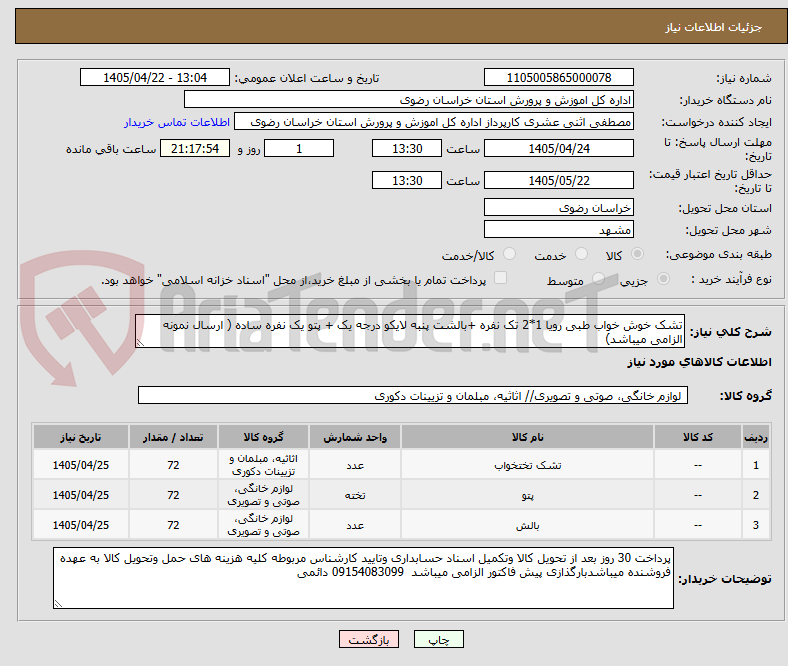Click the resize handle of description box

pyautogui.click(x=140, y=343)
